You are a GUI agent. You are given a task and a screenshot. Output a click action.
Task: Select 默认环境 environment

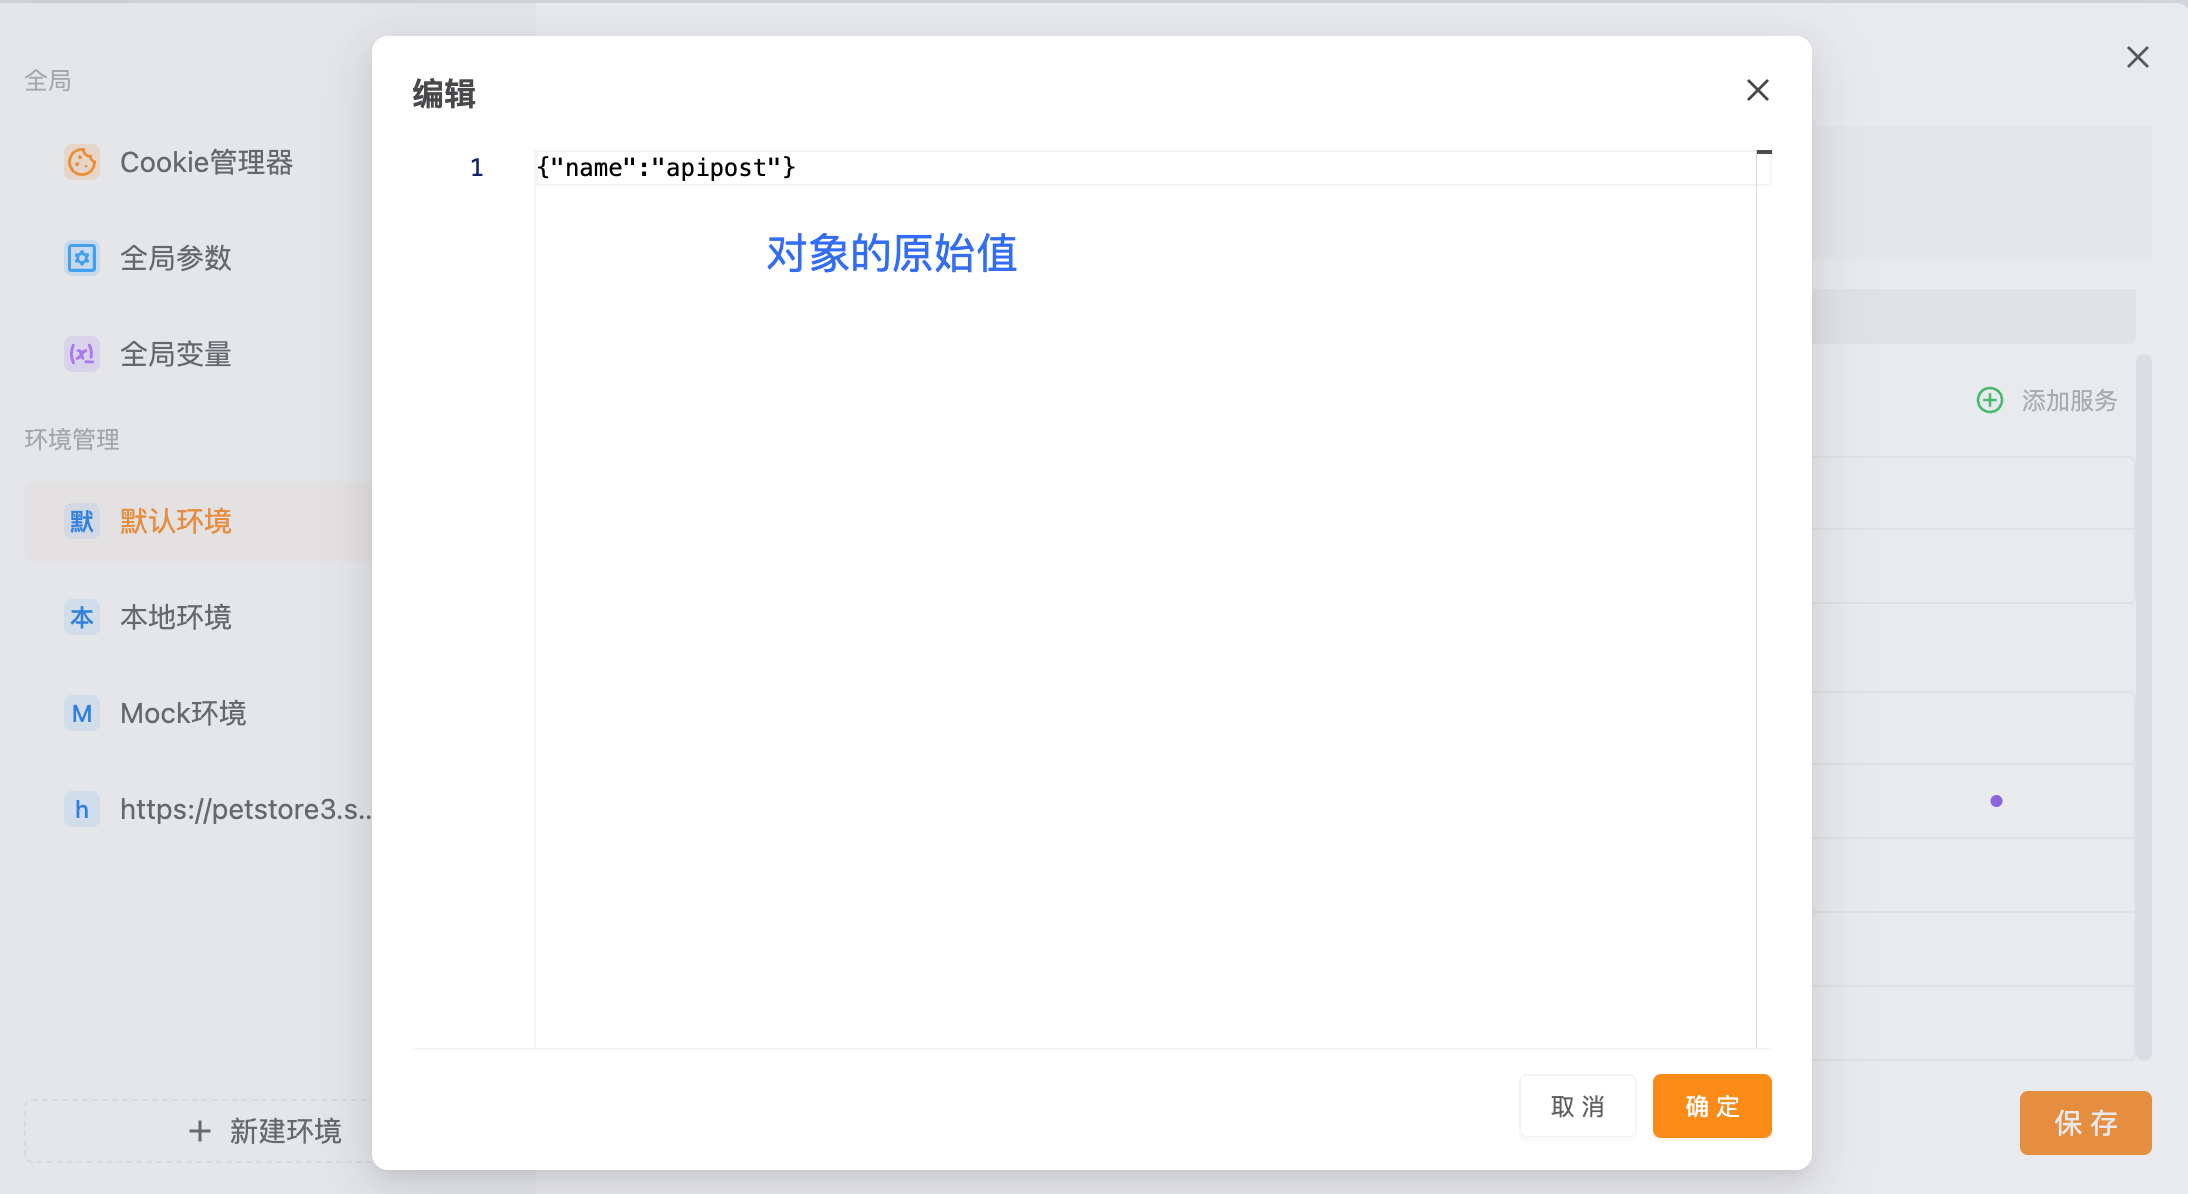pos(198,521)
